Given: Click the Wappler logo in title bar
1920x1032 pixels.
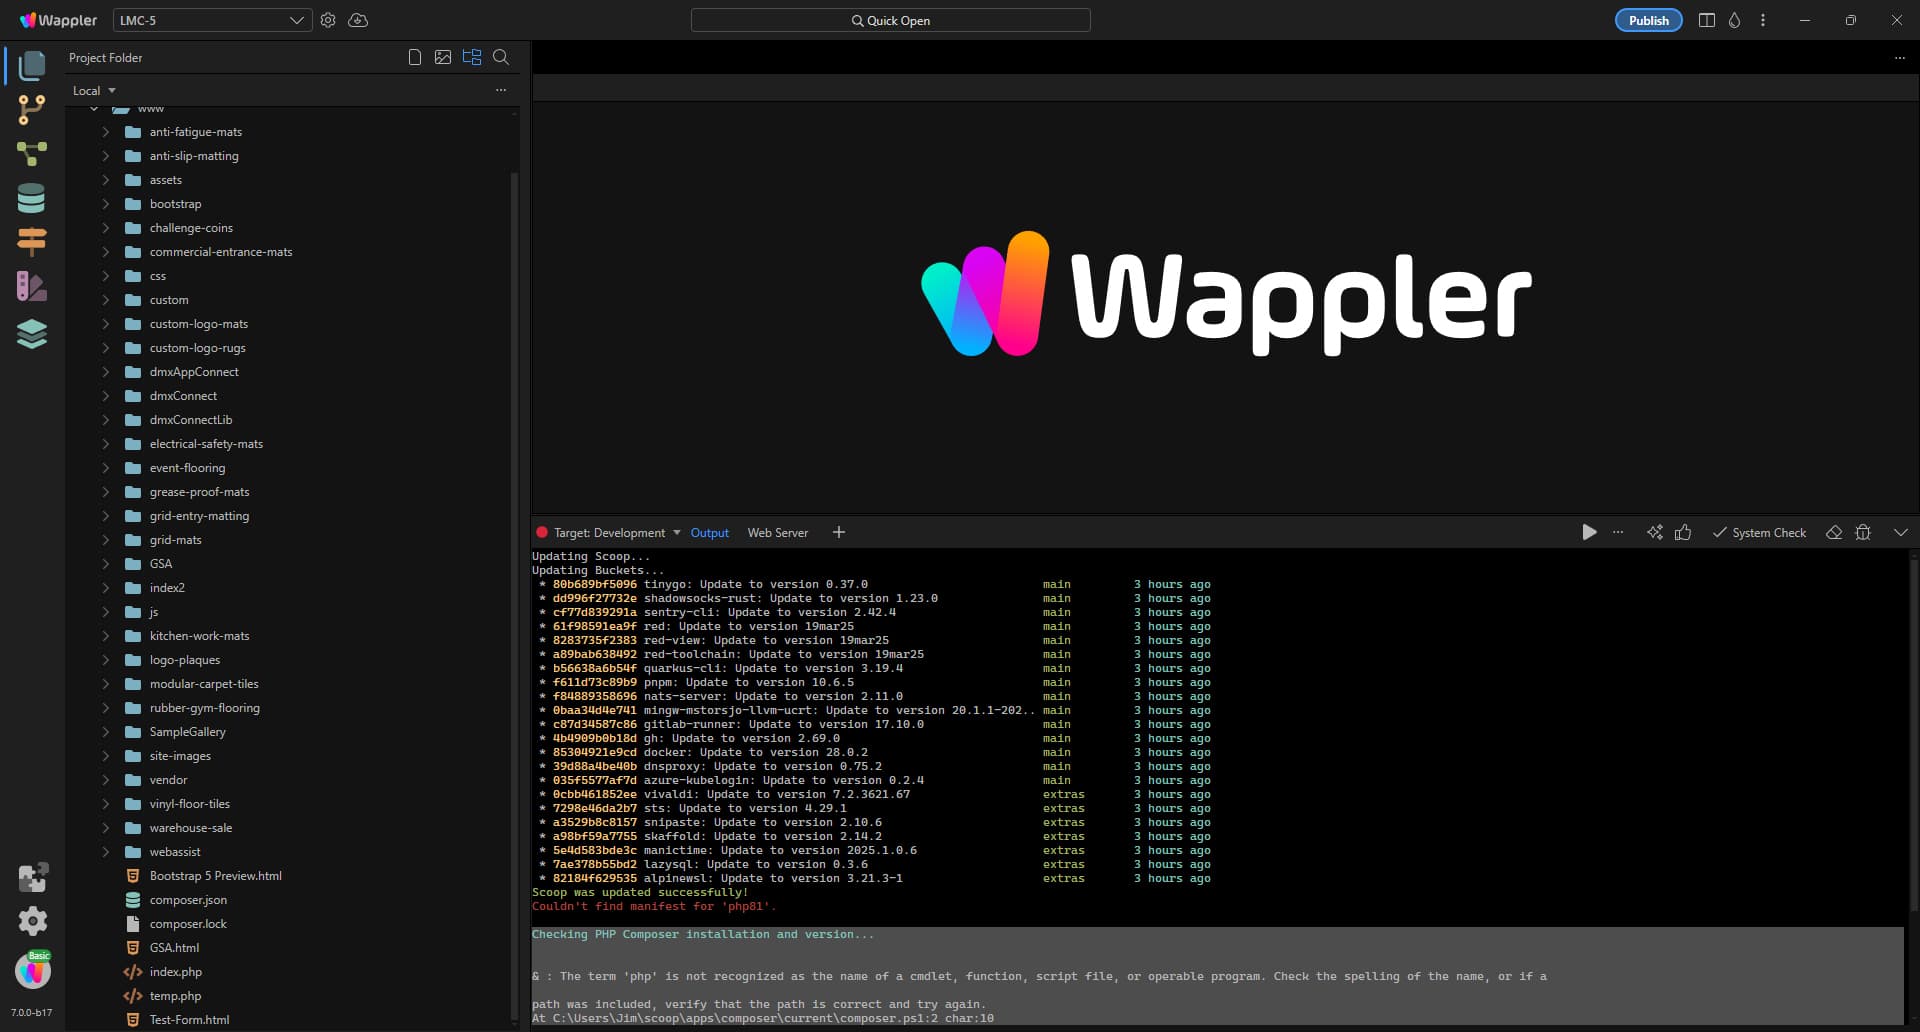Looking at the screenshot, I should [x=59, y=20].
